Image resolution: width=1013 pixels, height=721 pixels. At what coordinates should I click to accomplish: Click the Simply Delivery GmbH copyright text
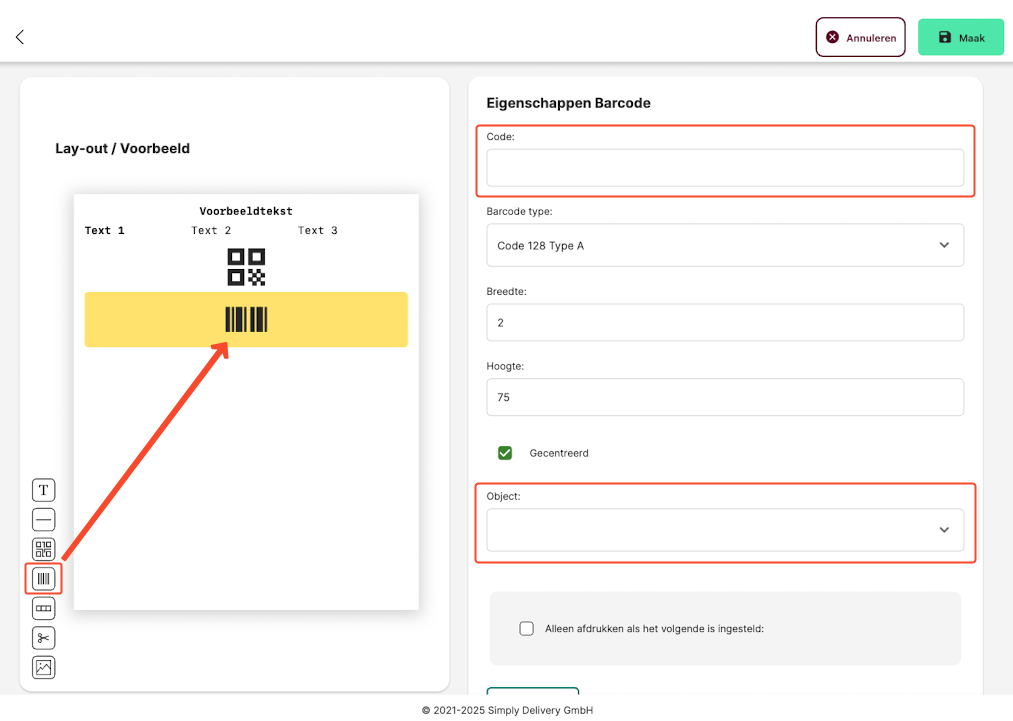click(x=507, y=710)
